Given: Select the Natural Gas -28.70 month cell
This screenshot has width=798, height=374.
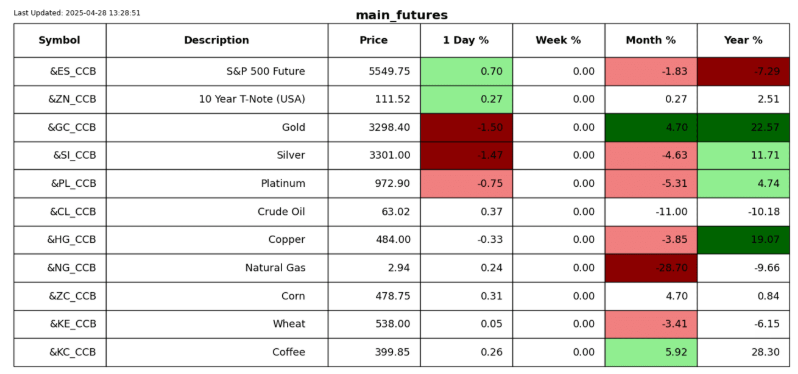Looking at the screenshot, I should [651, 268].
